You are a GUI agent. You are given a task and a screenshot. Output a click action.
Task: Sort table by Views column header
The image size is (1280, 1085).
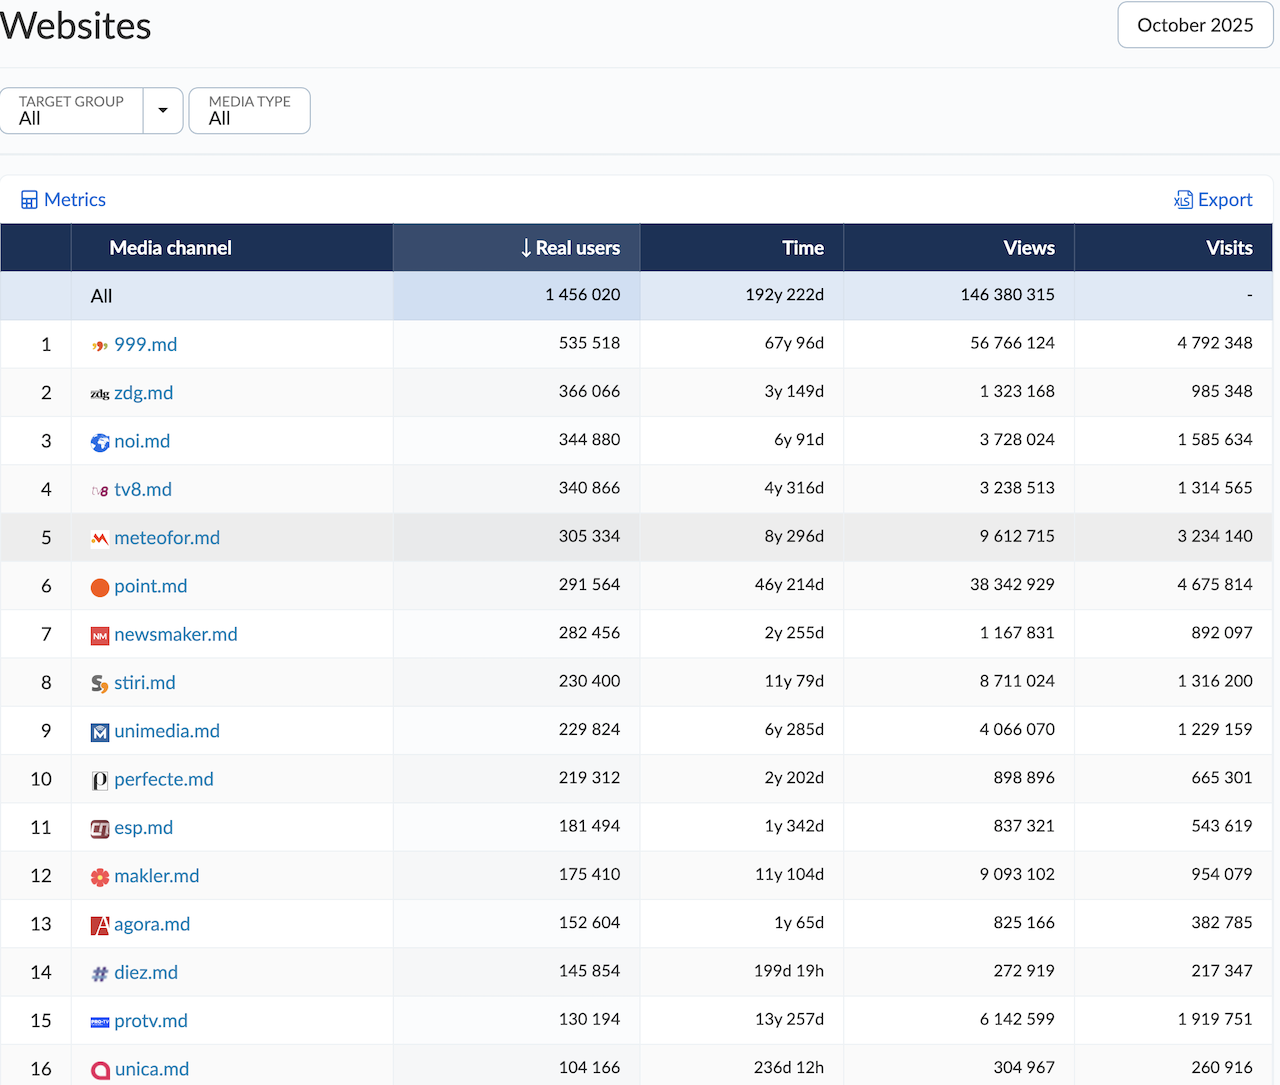click(x=1028, y=248)
